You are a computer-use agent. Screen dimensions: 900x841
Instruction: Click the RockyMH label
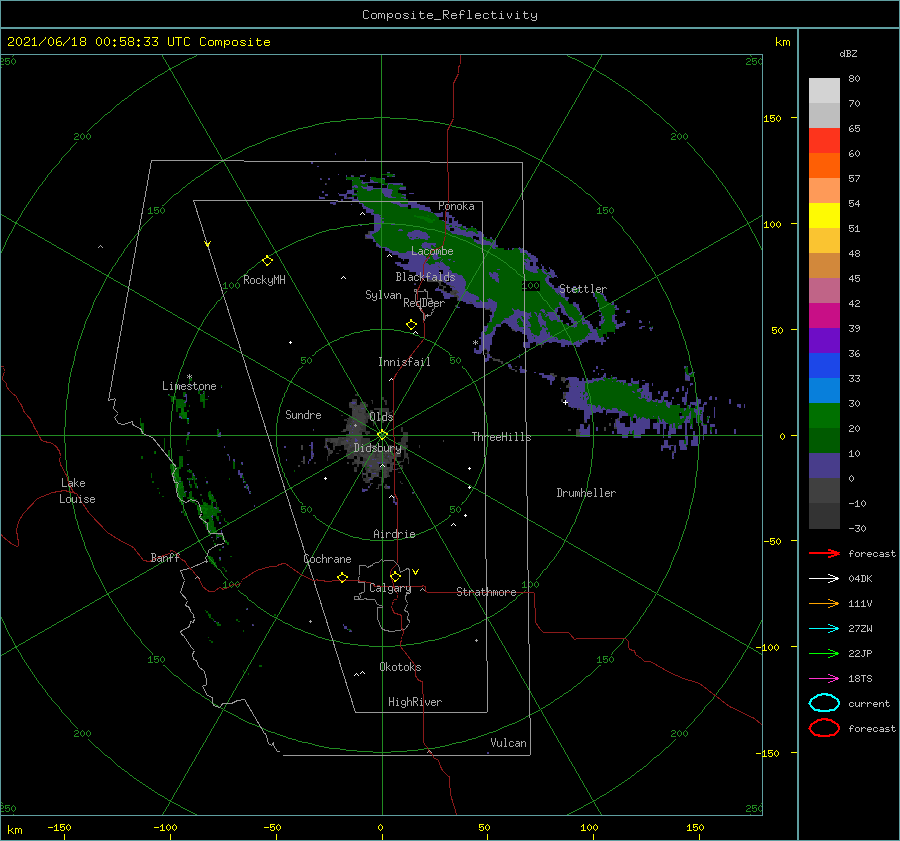point(264,280)
